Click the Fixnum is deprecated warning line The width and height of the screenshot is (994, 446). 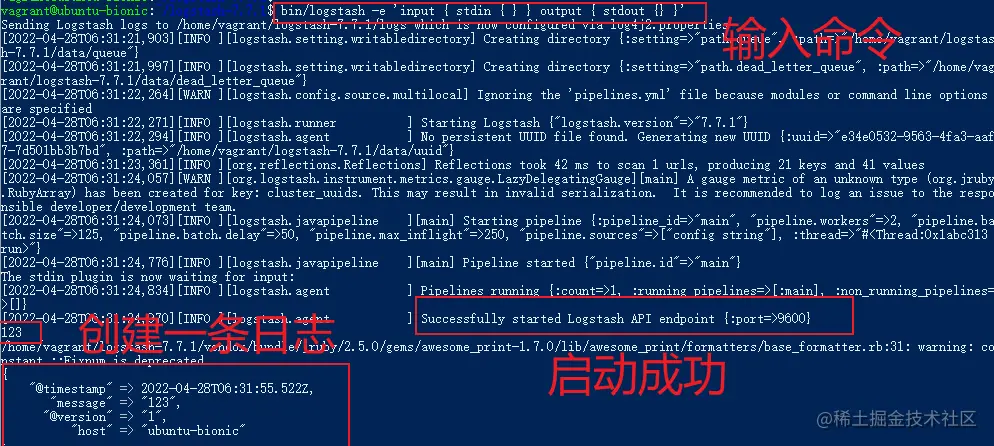click(497, 354)
